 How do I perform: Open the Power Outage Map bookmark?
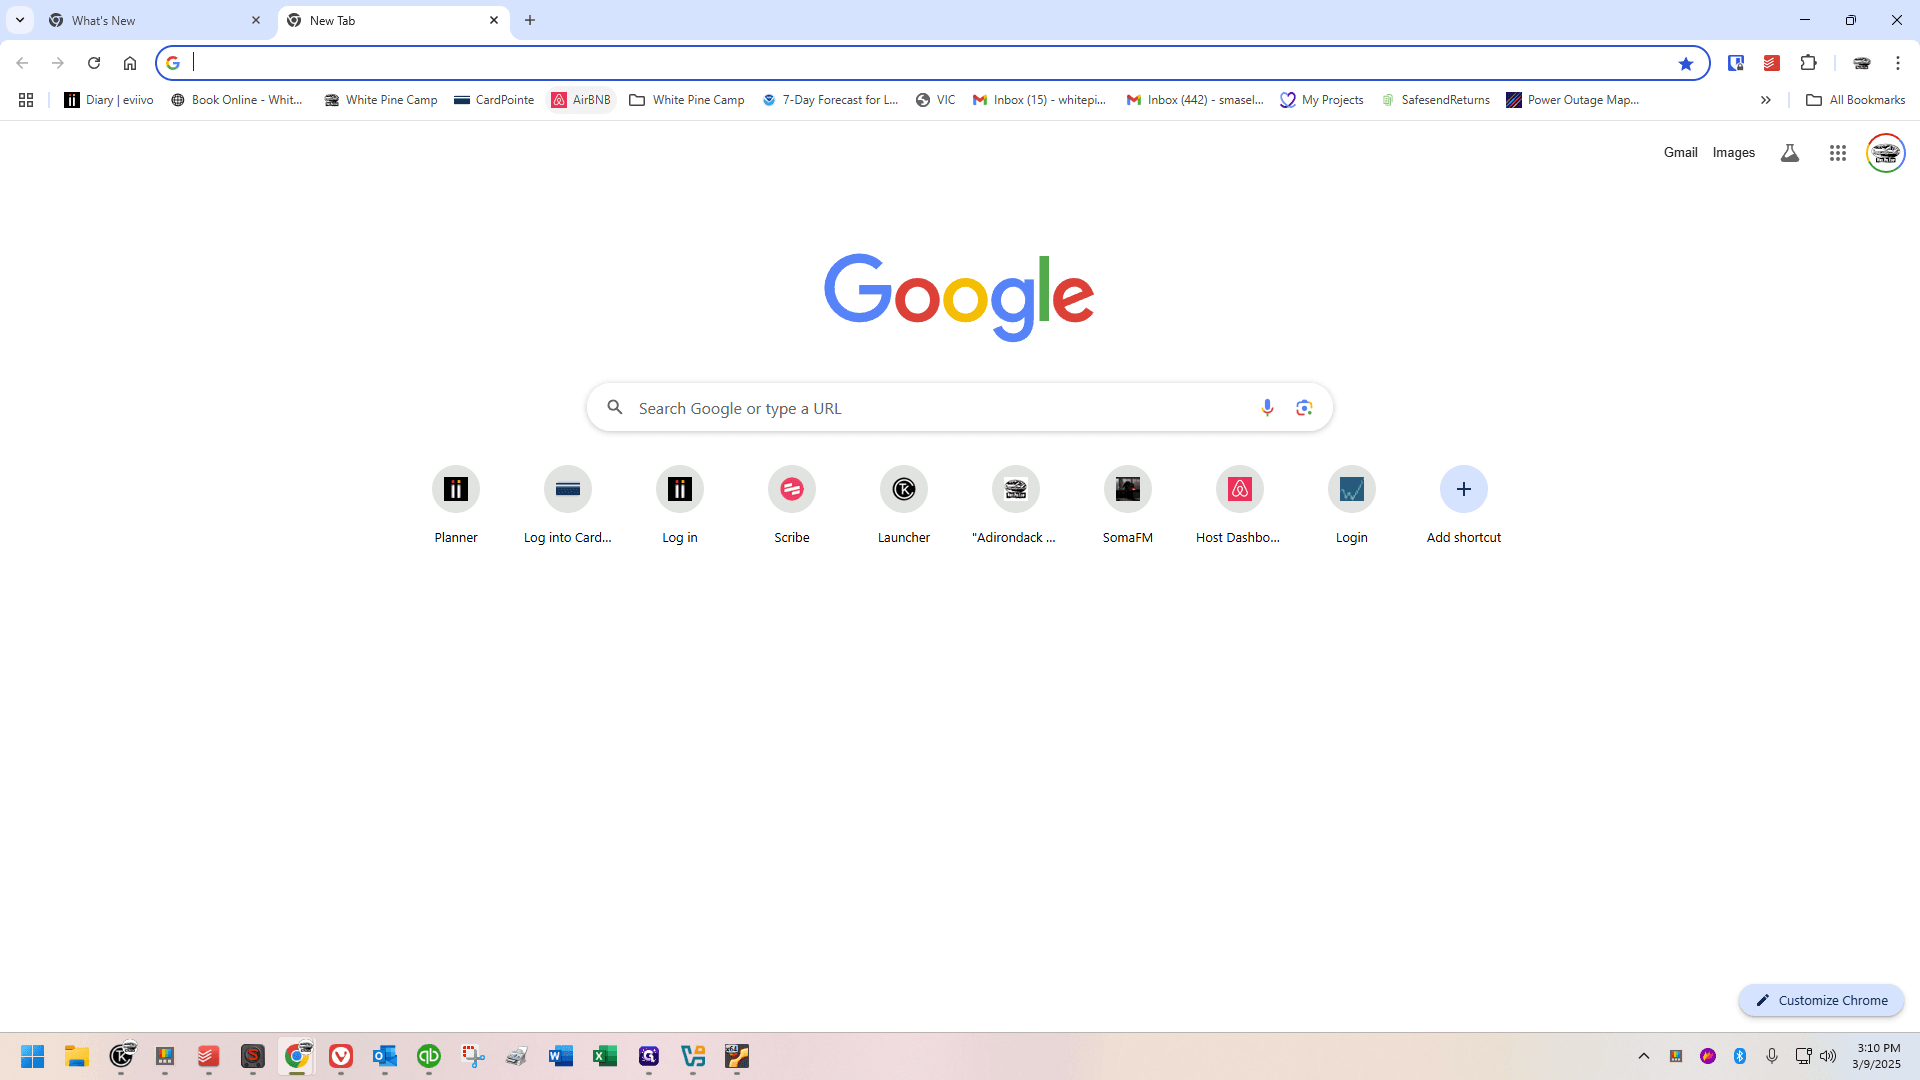pyautogui.click(x=1573, y=100)
